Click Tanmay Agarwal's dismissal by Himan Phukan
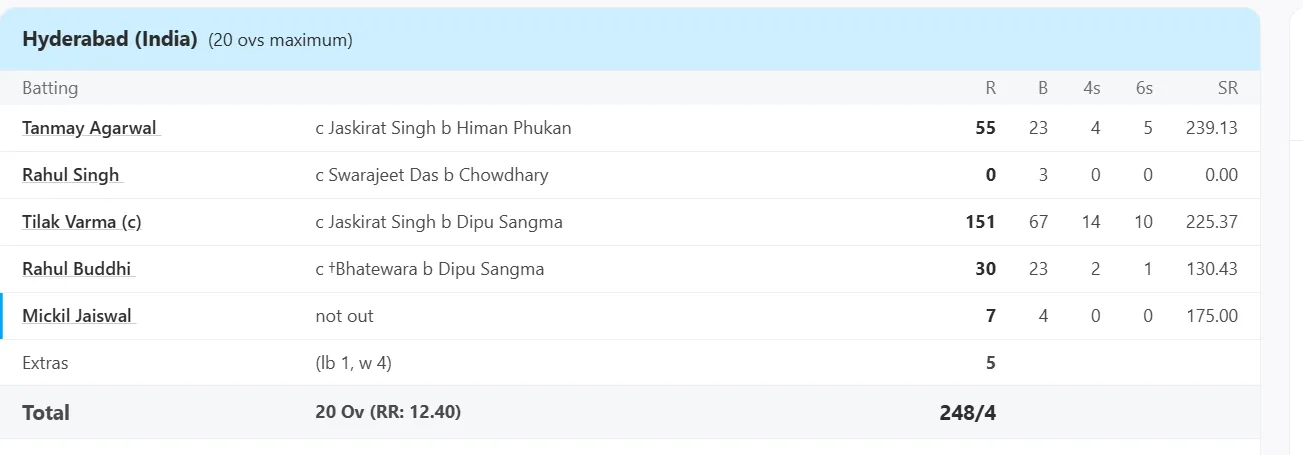Screen dimensions: 1303x455 (443, 128)
